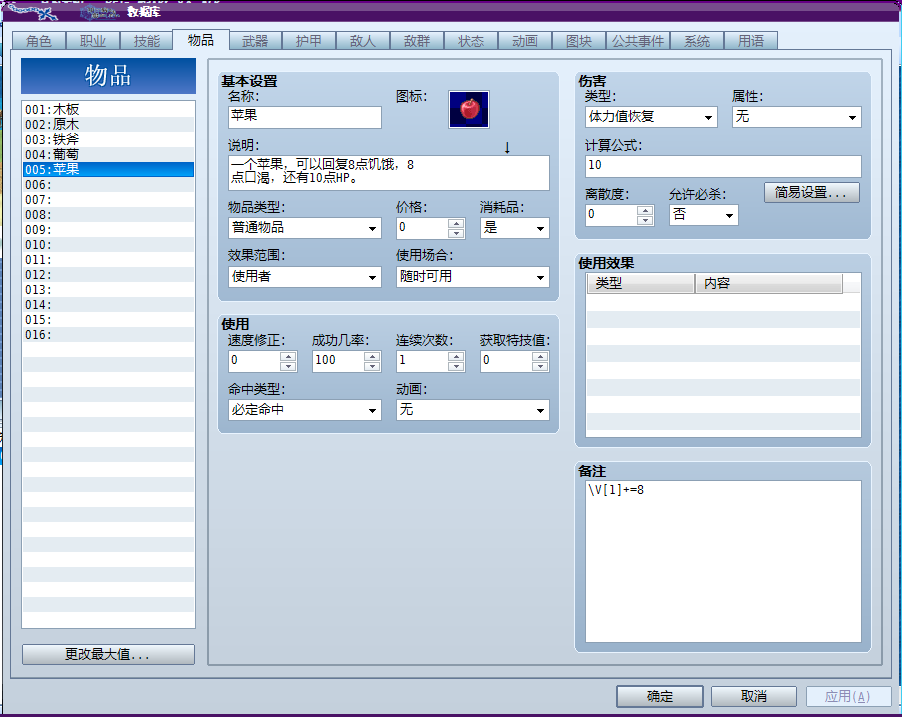Open the 技能 tab

tap(147, 41)
